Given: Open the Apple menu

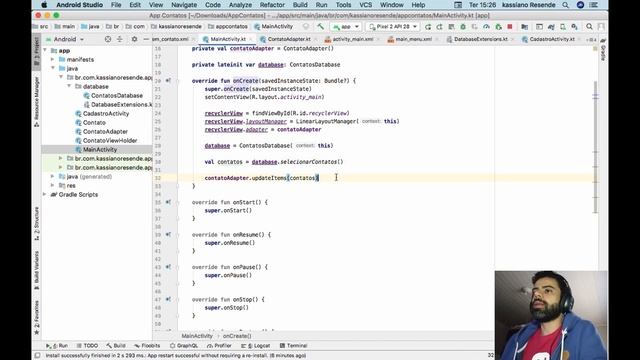Looking at the screenshot, I should [x=44, y=5].
